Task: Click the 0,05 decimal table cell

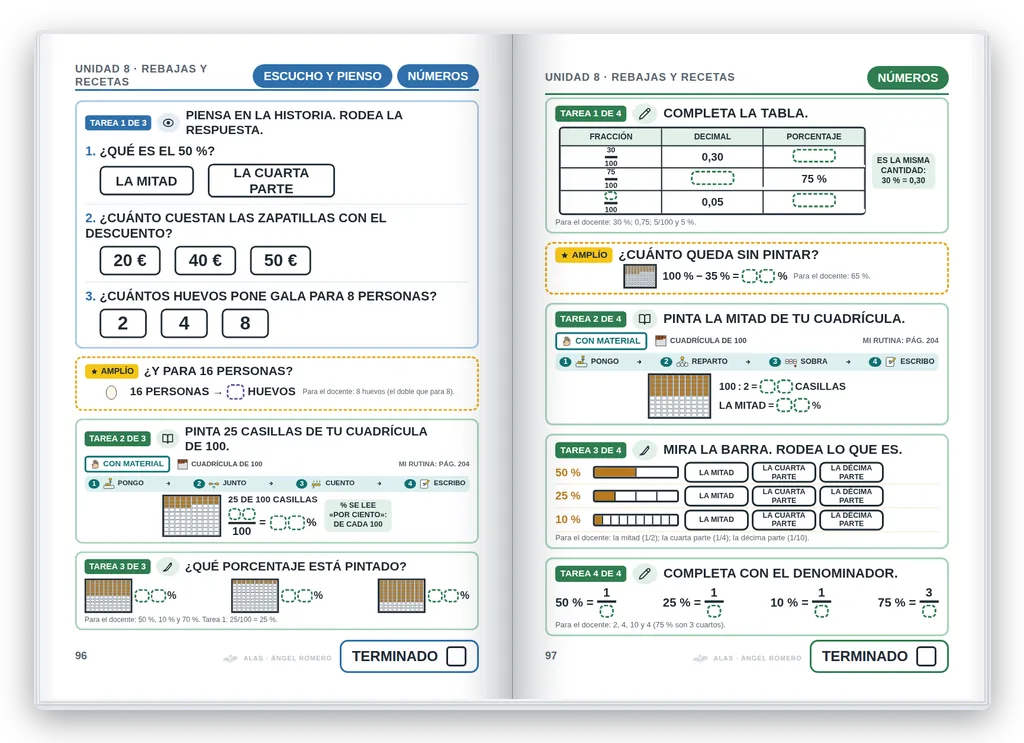Action: click(712, 202)
